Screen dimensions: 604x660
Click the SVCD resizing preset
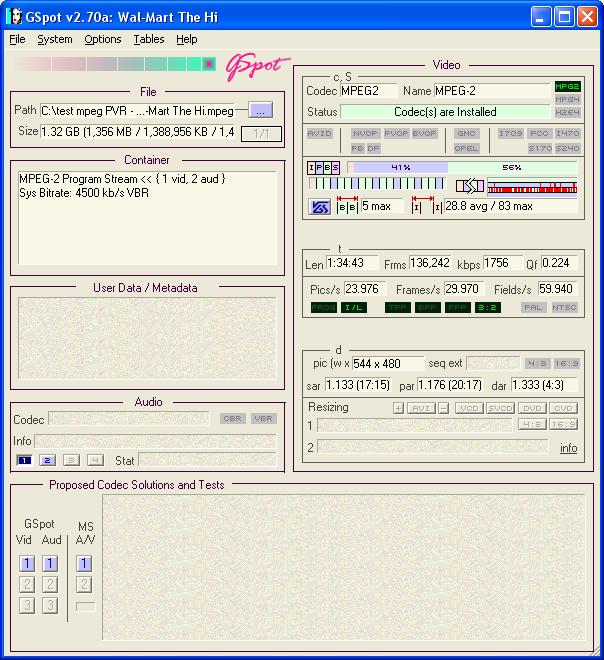[500, 408]
